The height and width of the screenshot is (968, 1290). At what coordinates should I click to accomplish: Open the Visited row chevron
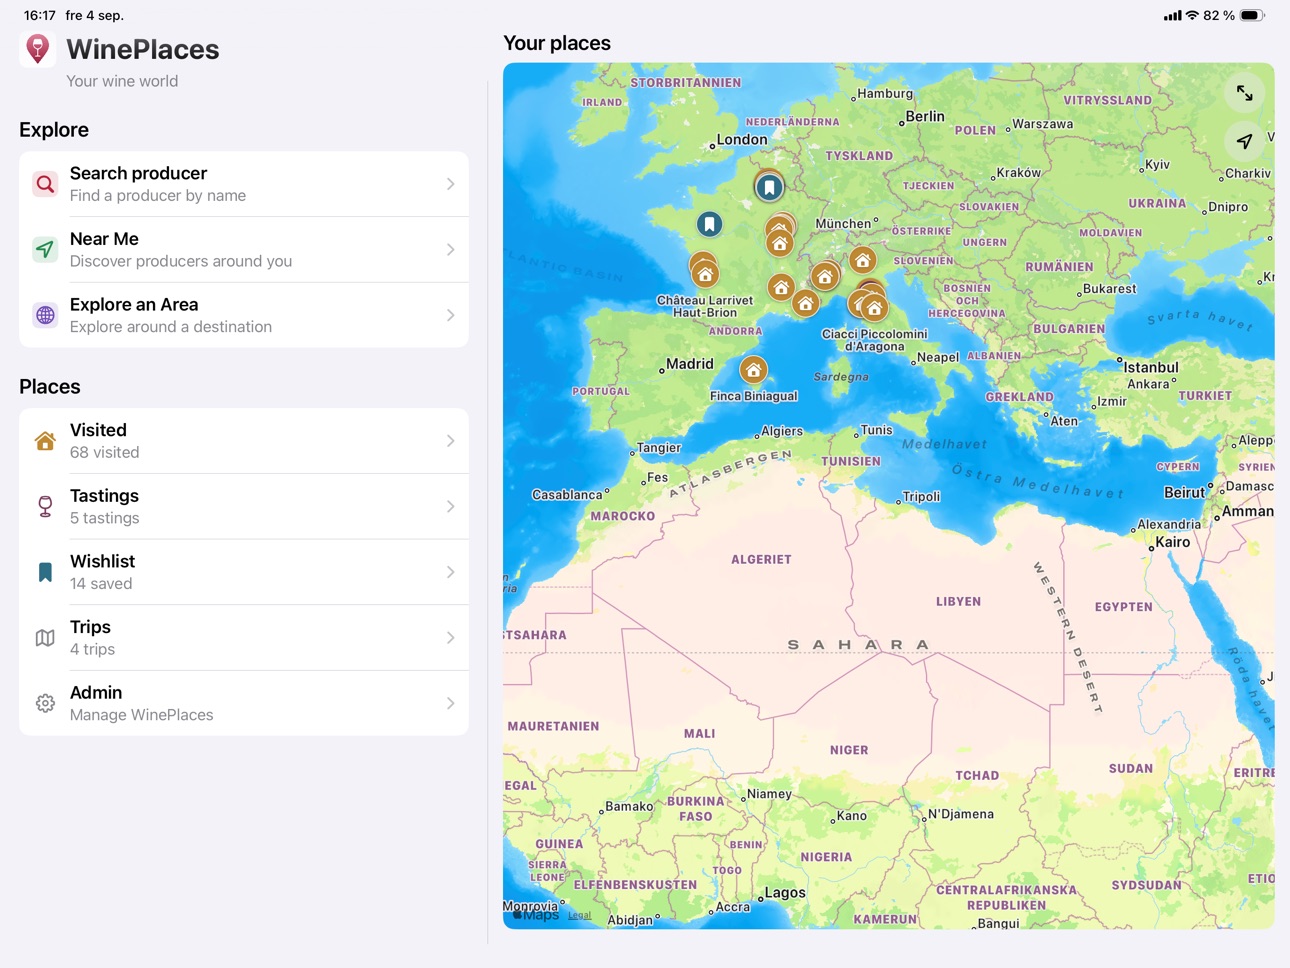tap(451, 441)
